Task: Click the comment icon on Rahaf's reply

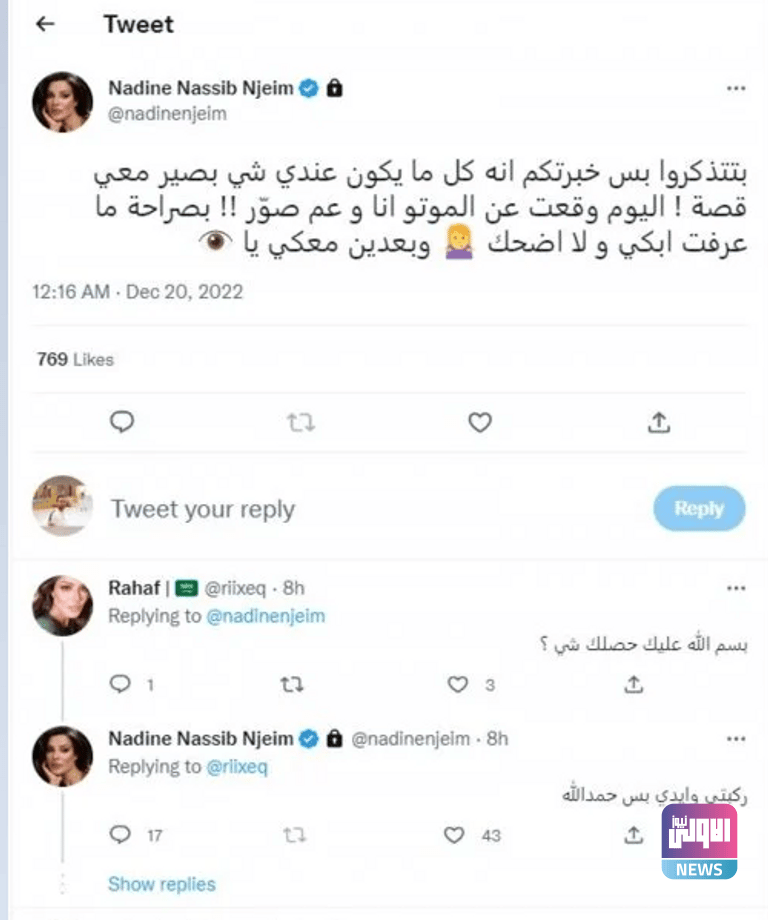Action: [120, 685]
